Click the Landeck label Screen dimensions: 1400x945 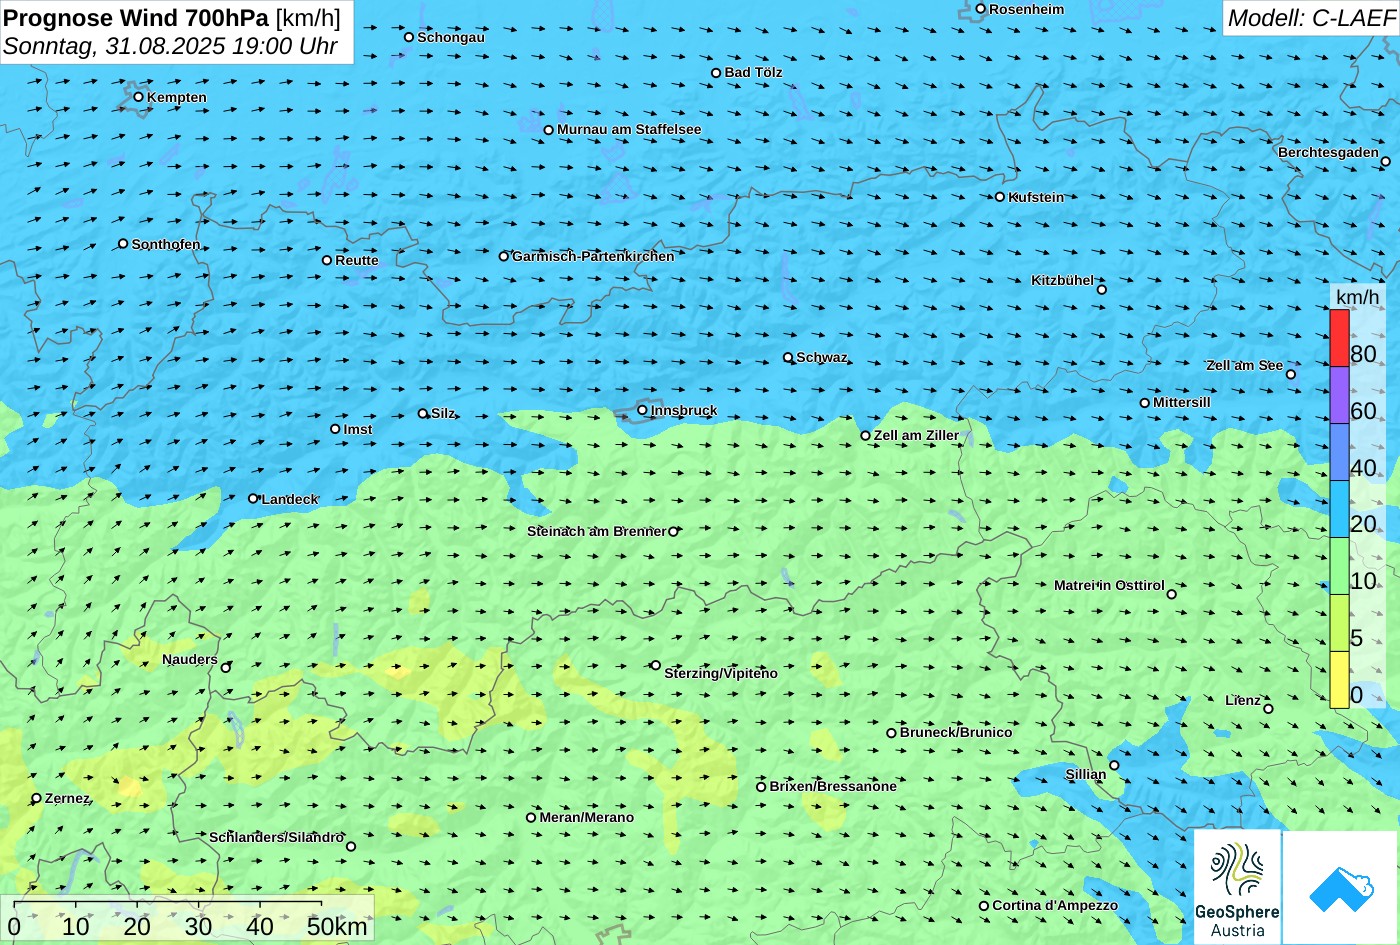pyautogui.click(x=290, y=499)
